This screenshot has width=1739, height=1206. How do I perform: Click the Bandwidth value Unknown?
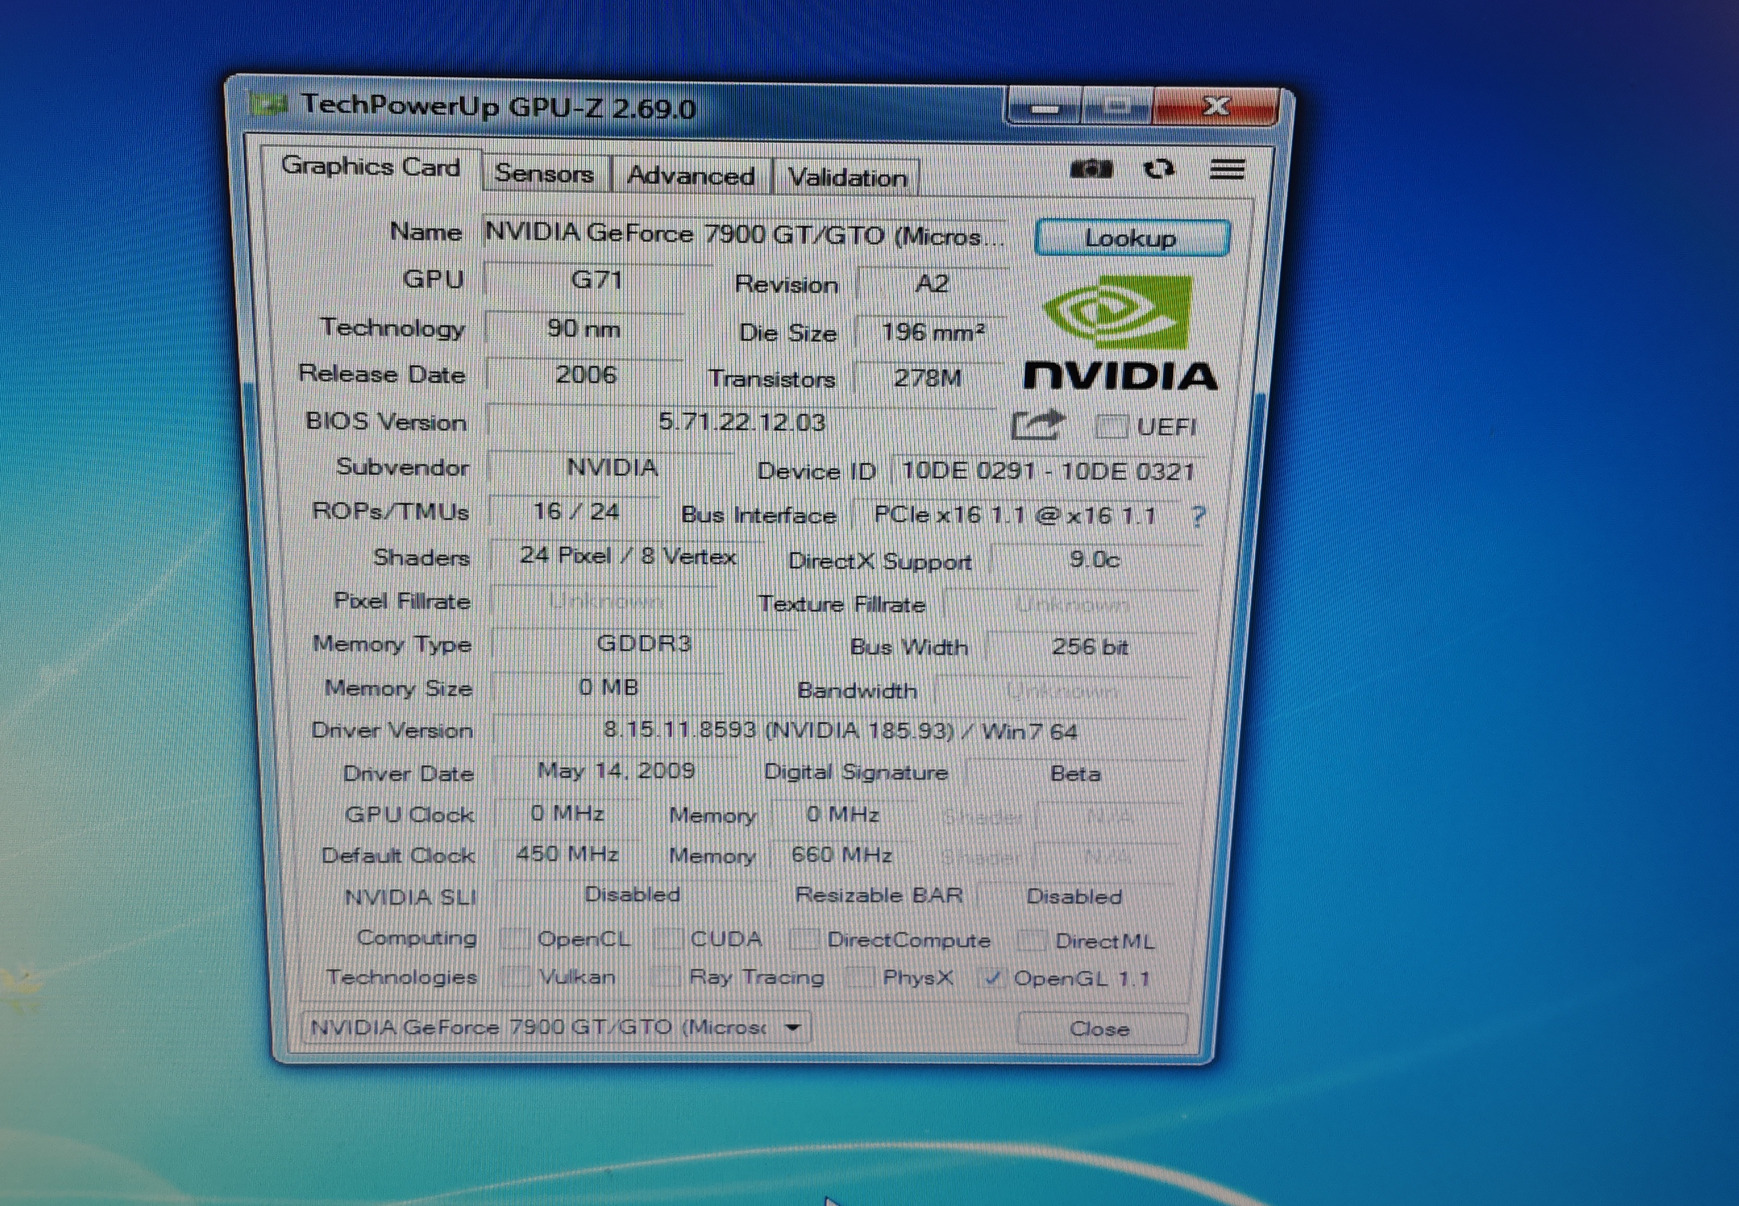tap(1062, 690)
